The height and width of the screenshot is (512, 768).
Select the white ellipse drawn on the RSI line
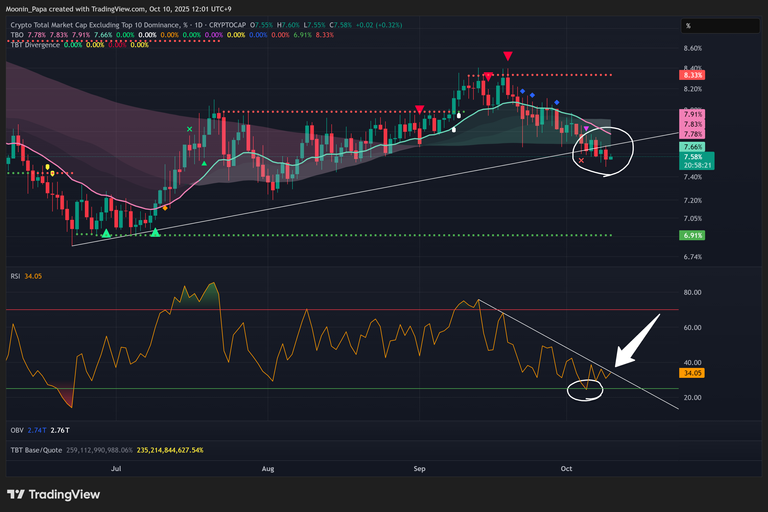pyautogui.click(x=586, y=390)
